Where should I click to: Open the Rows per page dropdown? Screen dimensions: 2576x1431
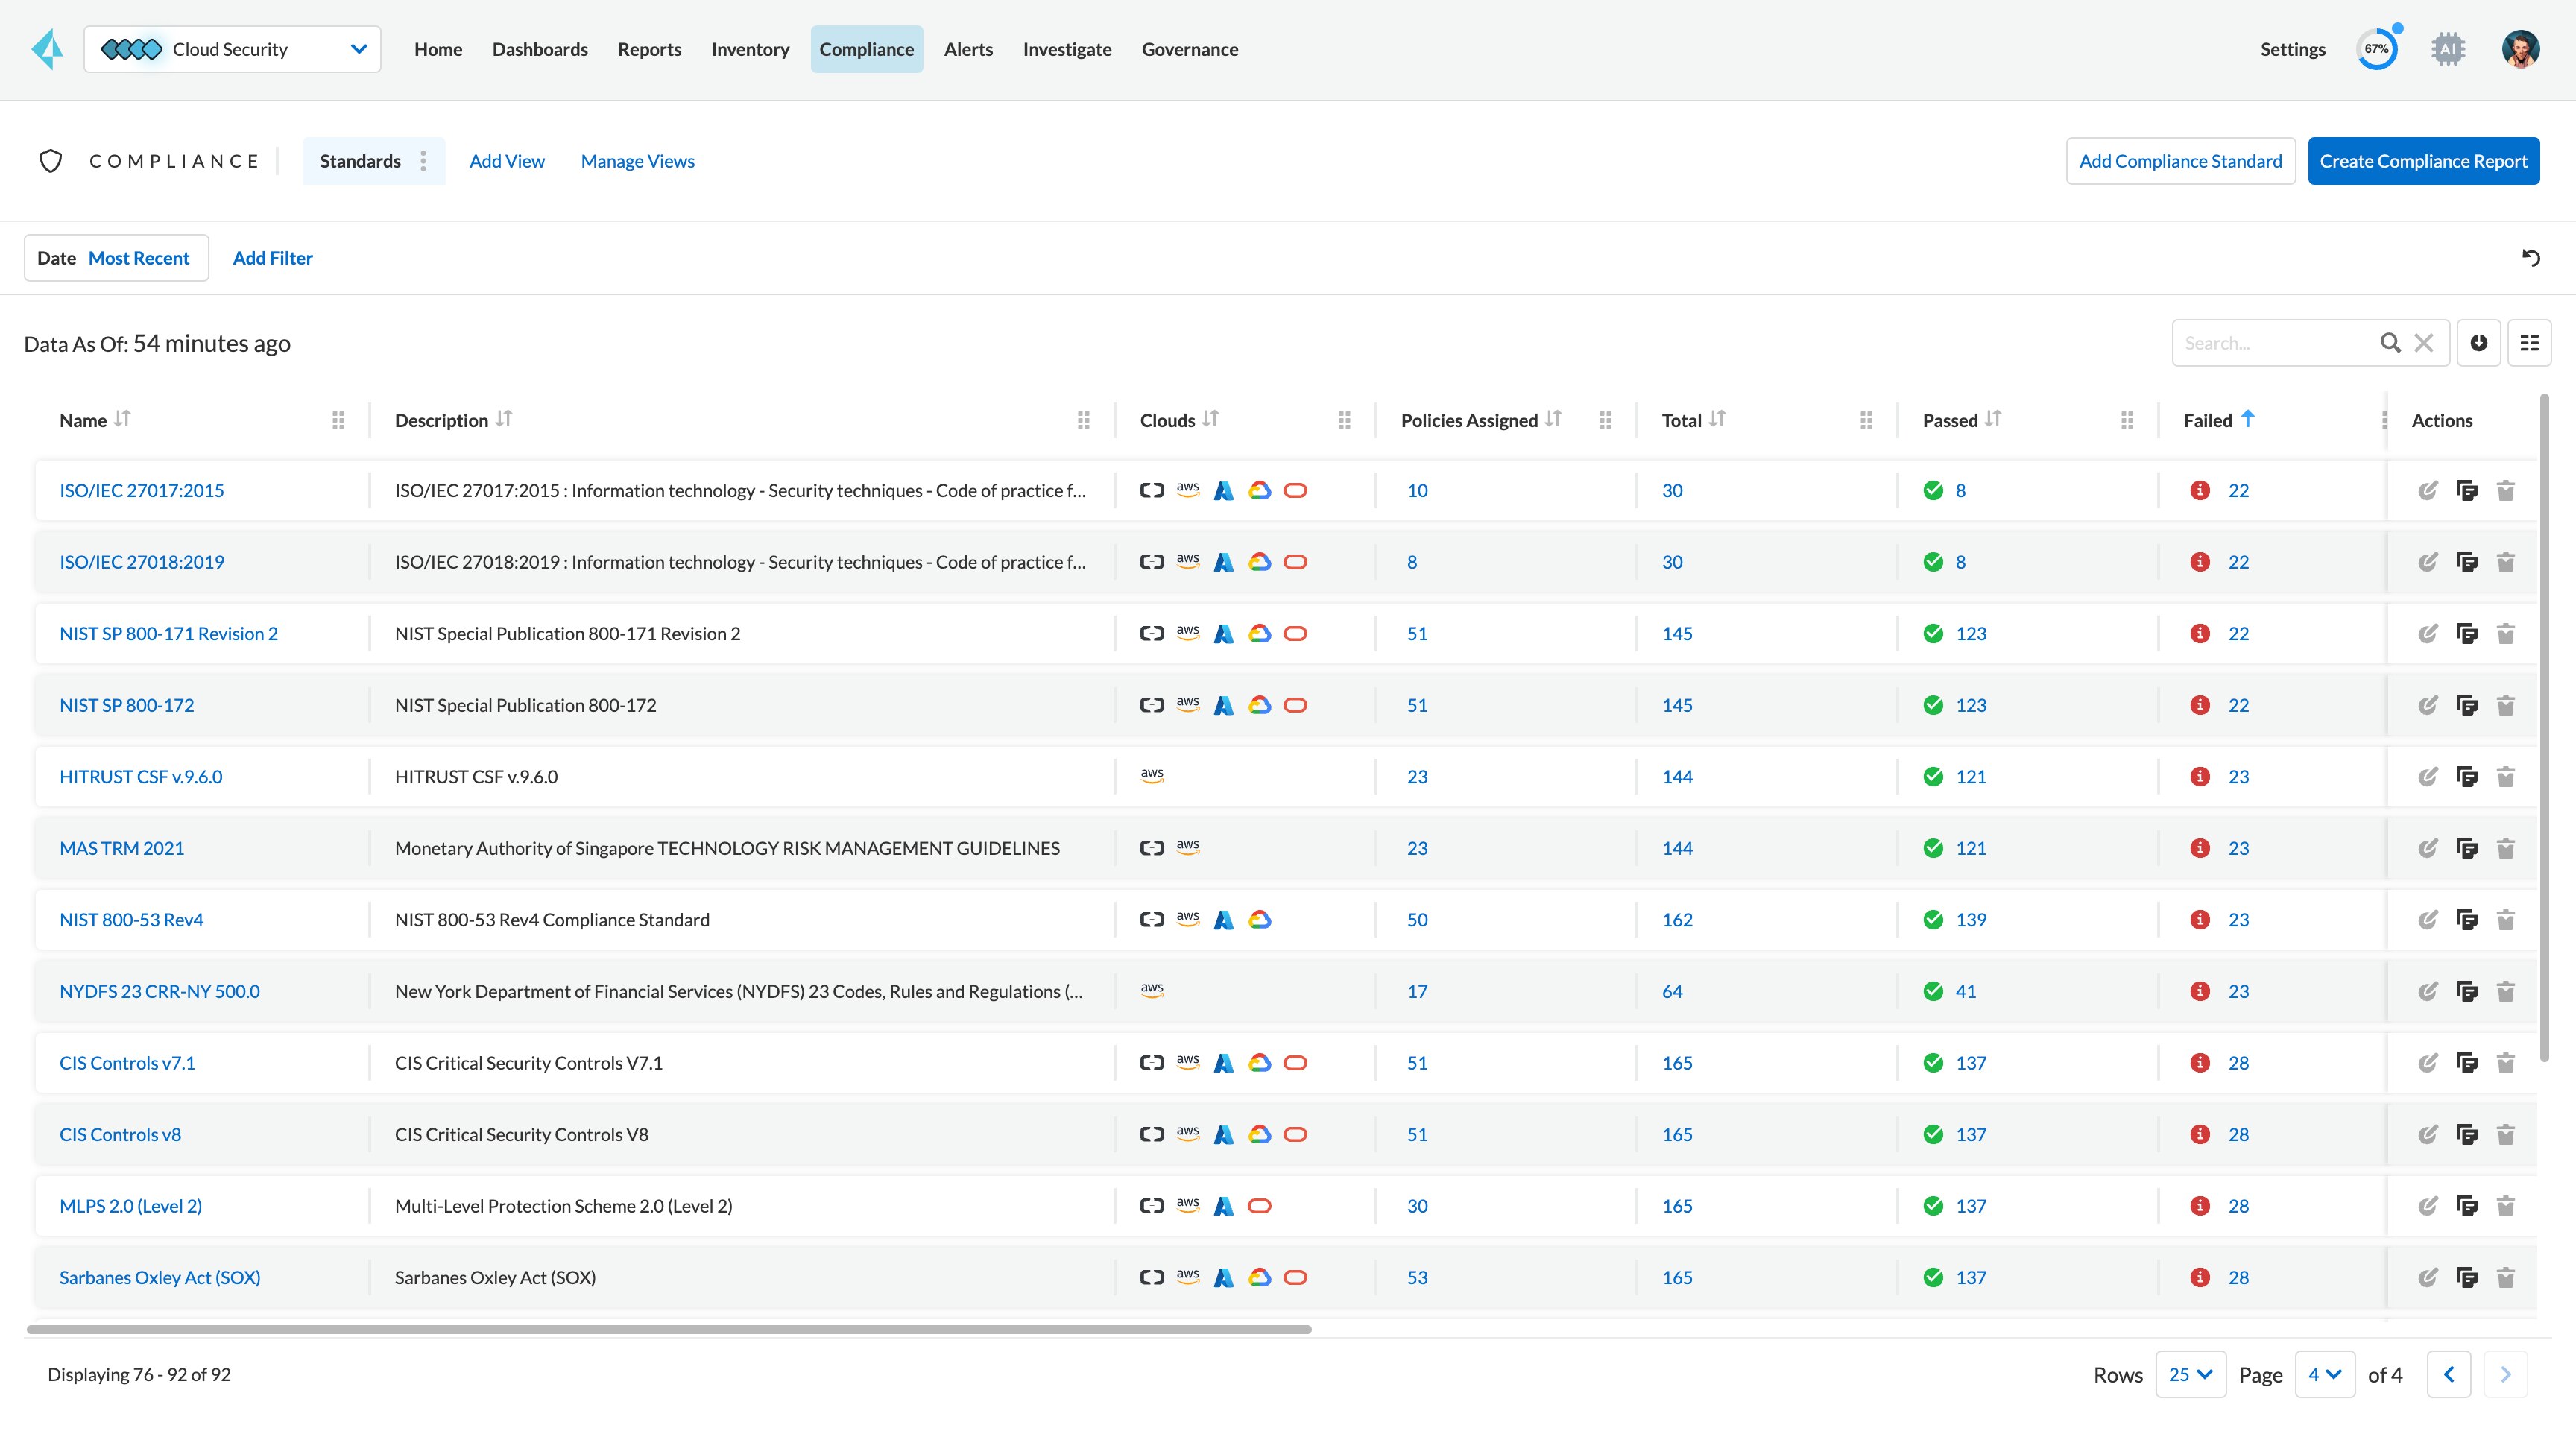(x=2191, y=1374)
